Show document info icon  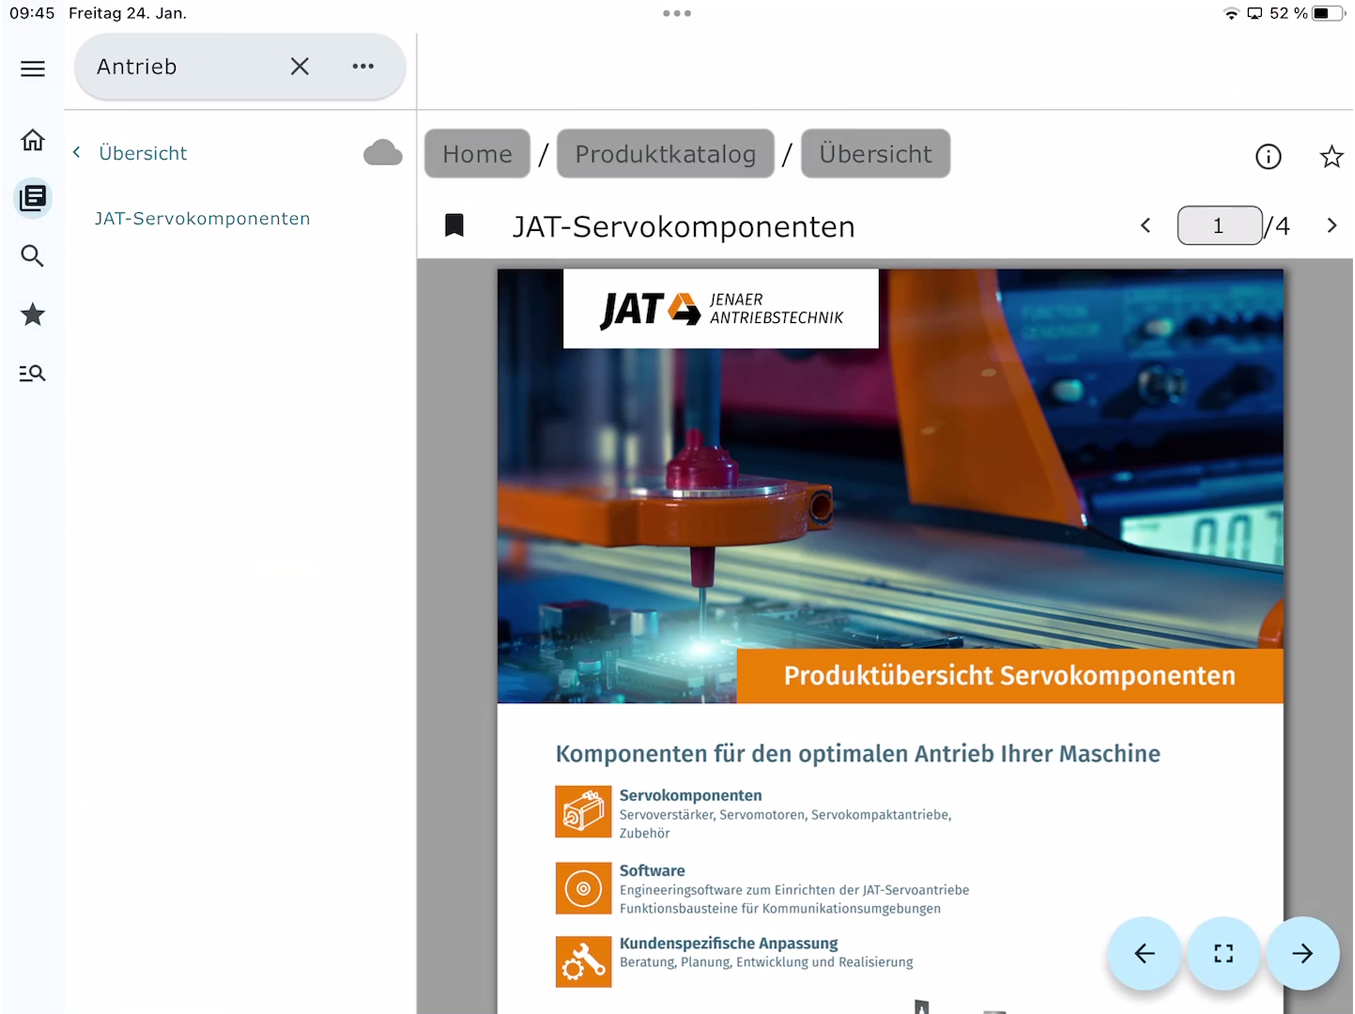[1268, 157]
